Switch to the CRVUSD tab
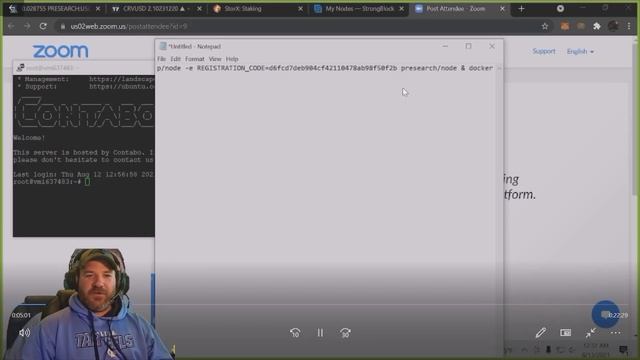The height and width of the screenshot is (360, 640). click(x=156, y=9)
